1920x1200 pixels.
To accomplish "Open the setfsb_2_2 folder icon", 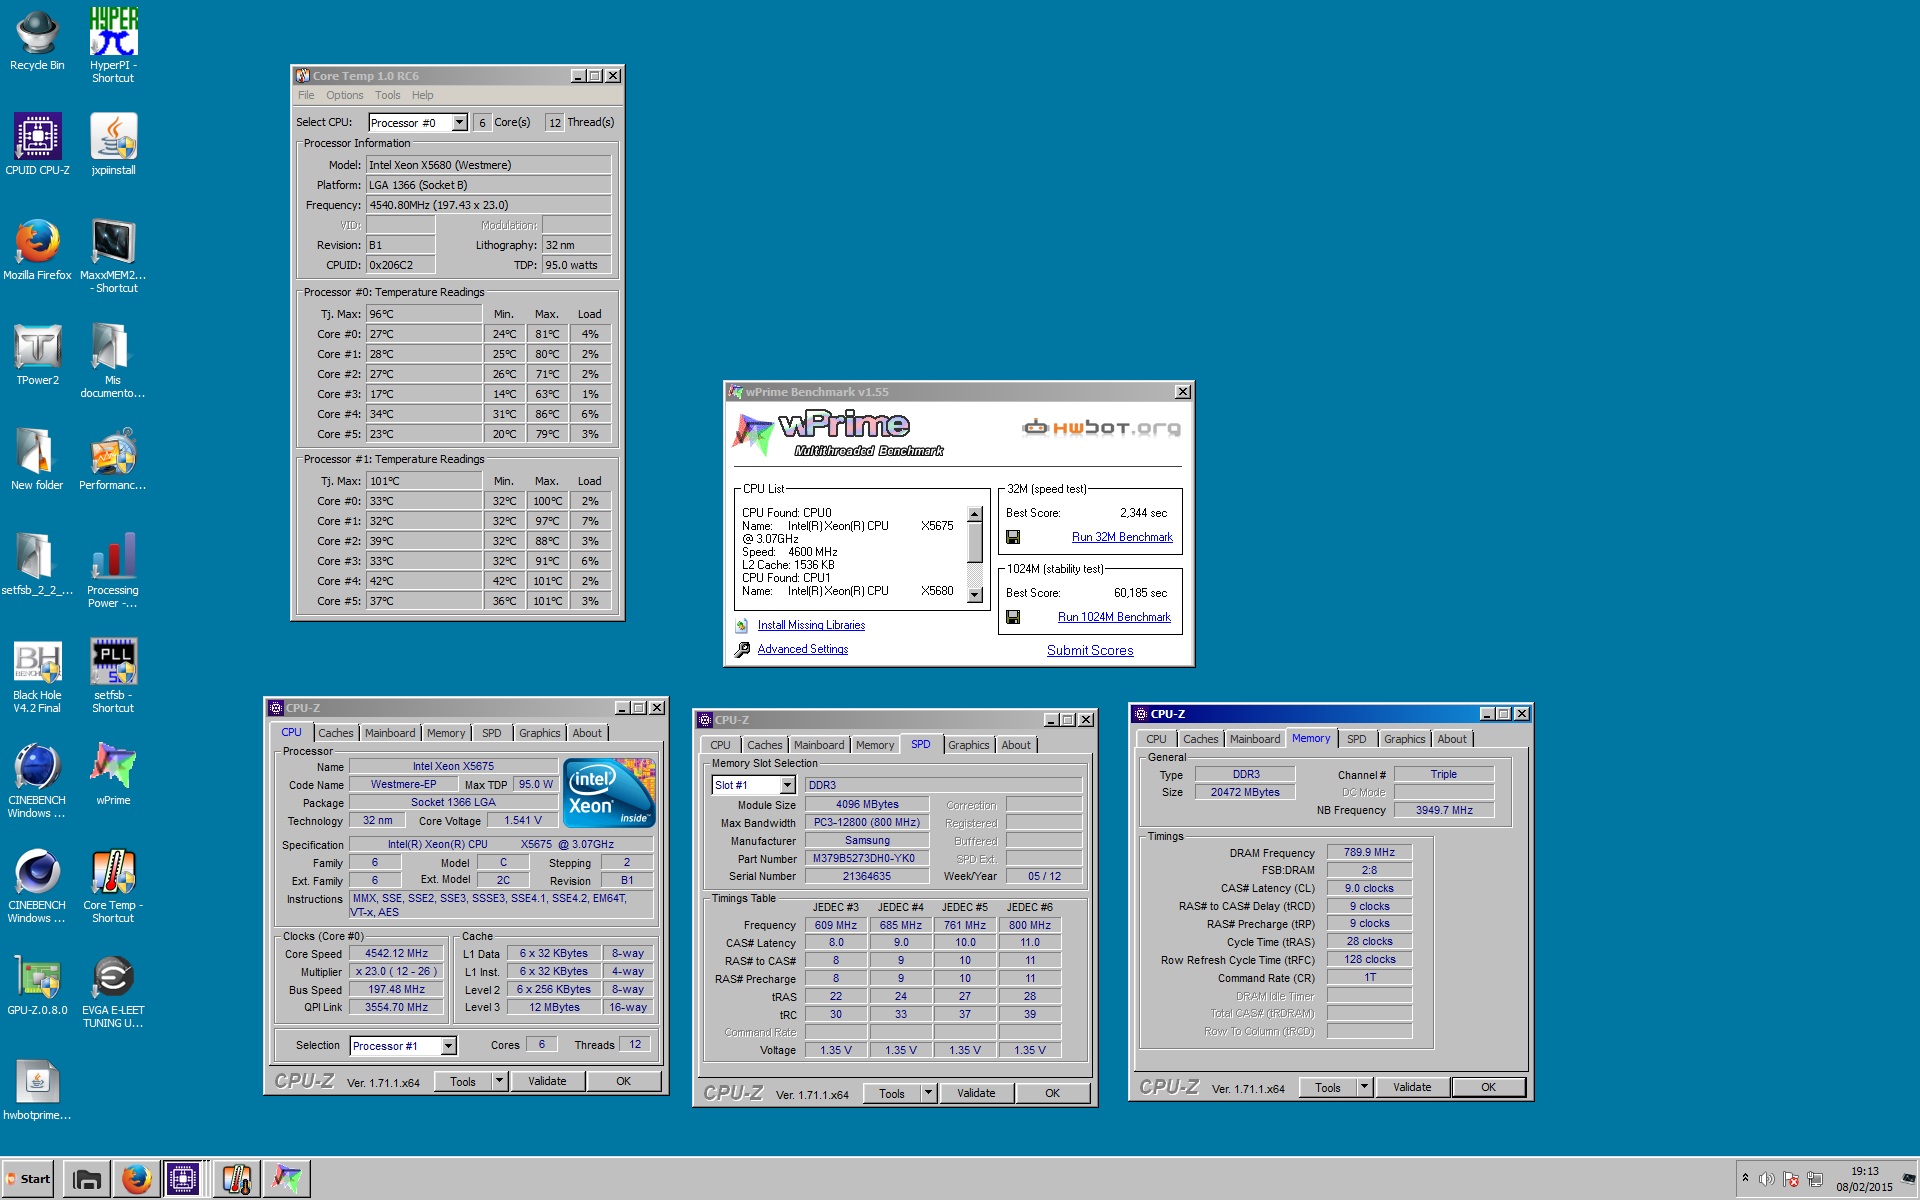I will point(37,565).
